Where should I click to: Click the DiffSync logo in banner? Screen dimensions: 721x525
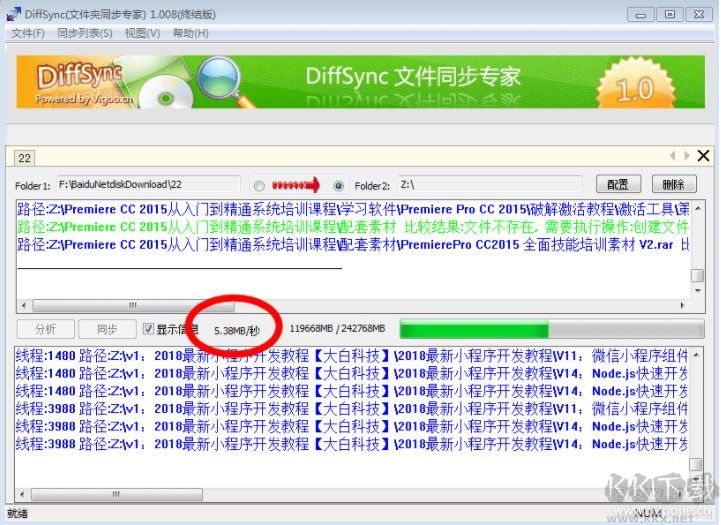80,76
